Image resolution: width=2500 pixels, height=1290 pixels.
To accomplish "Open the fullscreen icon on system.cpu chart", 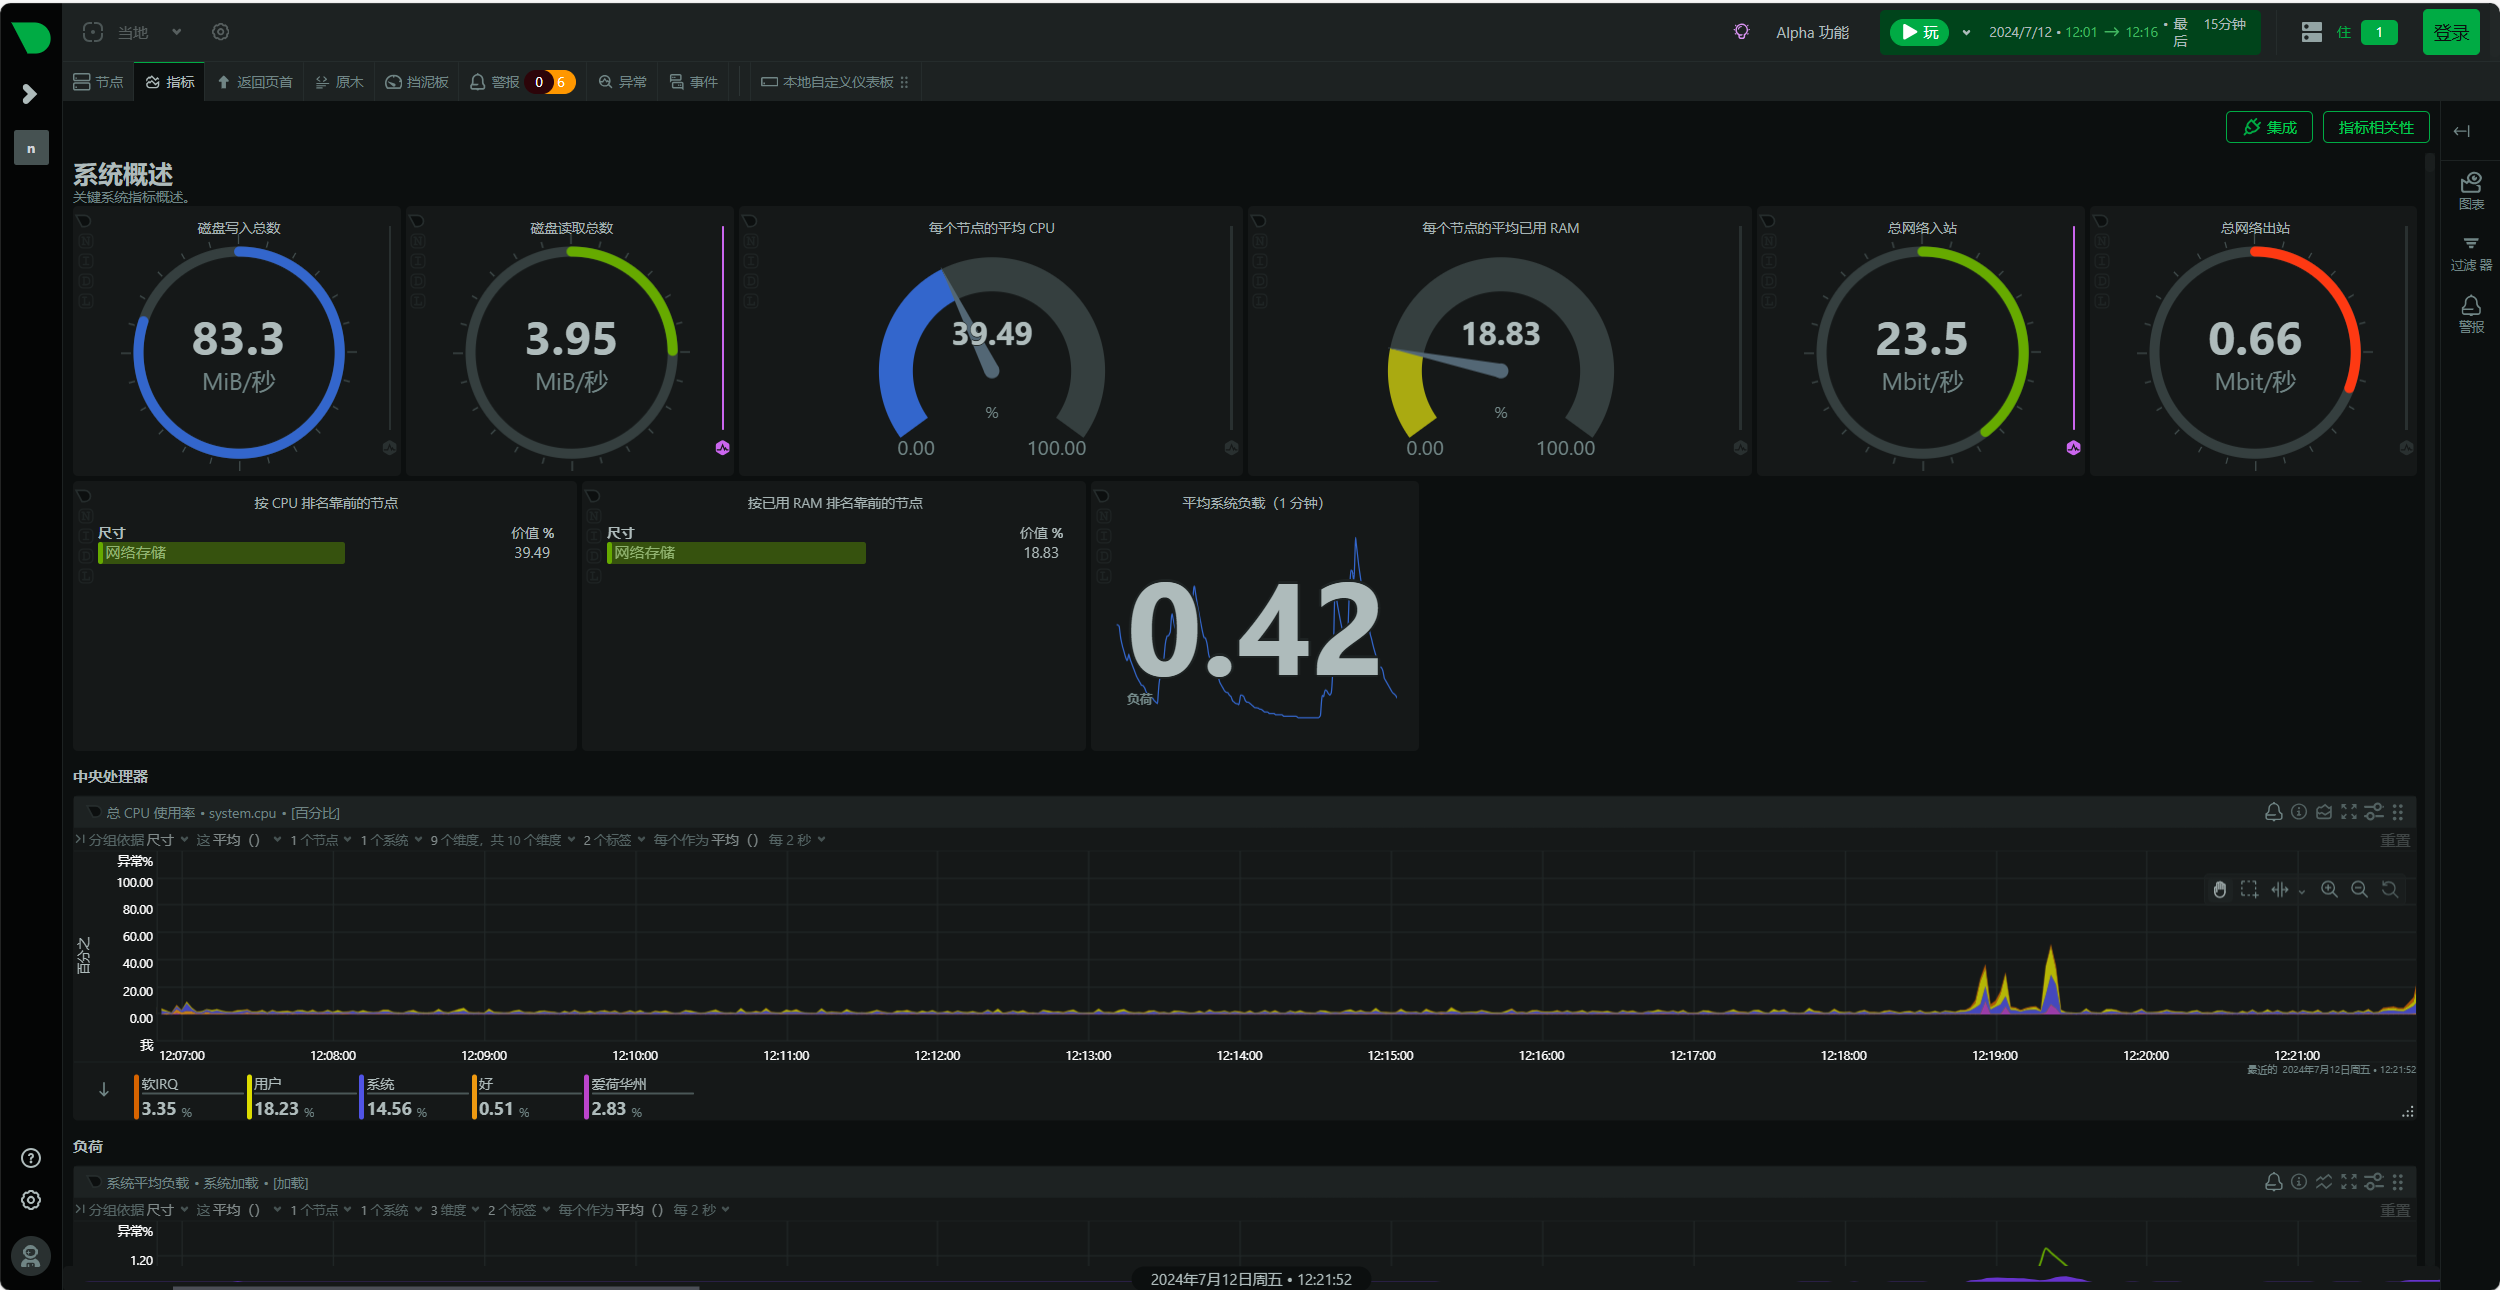I will 2349,812.
